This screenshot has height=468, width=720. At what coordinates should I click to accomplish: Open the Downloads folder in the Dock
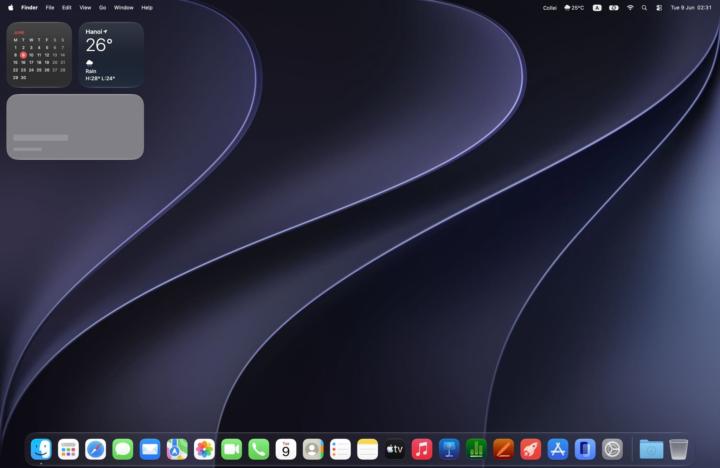(x=651, y=449)
